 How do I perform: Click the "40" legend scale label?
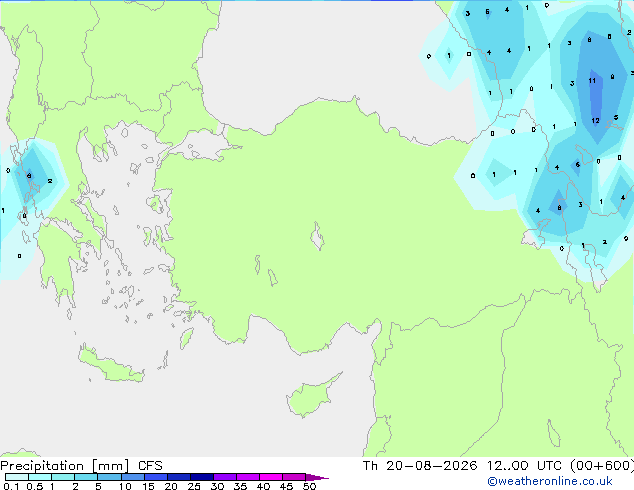point(263,486)
